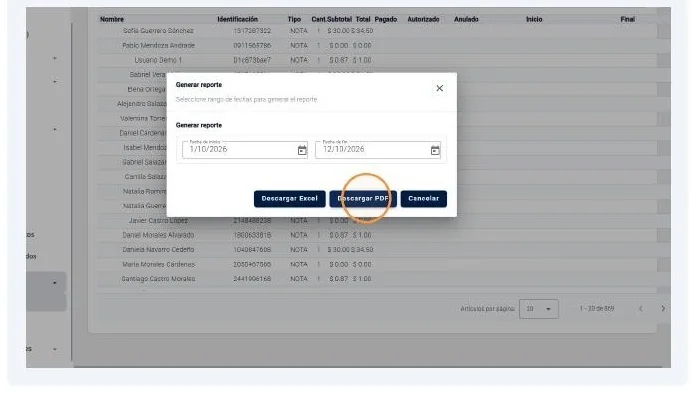This screenshot has height=393, width=695.
Task: Collapse the highlighted sidebar section arrow
Action: pyautogui.click(x=55, y=283)
